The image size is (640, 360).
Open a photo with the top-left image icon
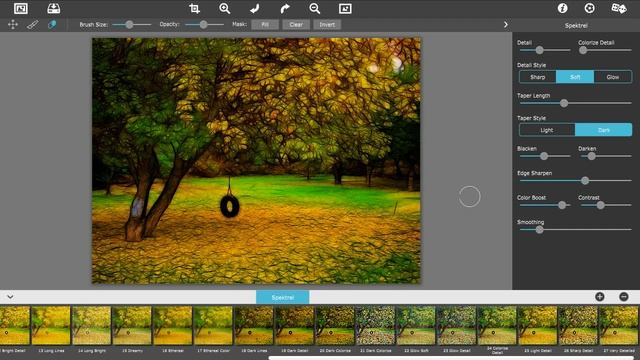[x=20, y=8]
